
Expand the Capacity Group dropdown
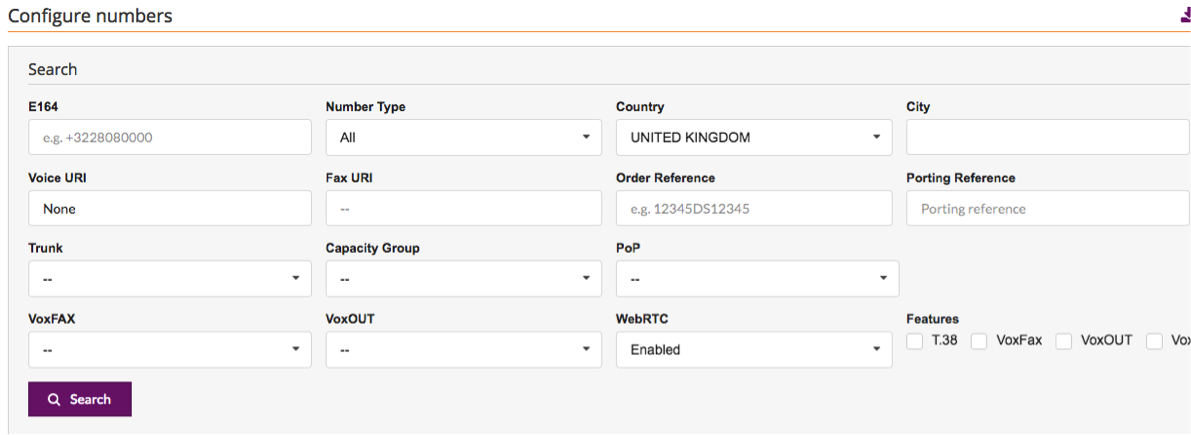(463, 279)
